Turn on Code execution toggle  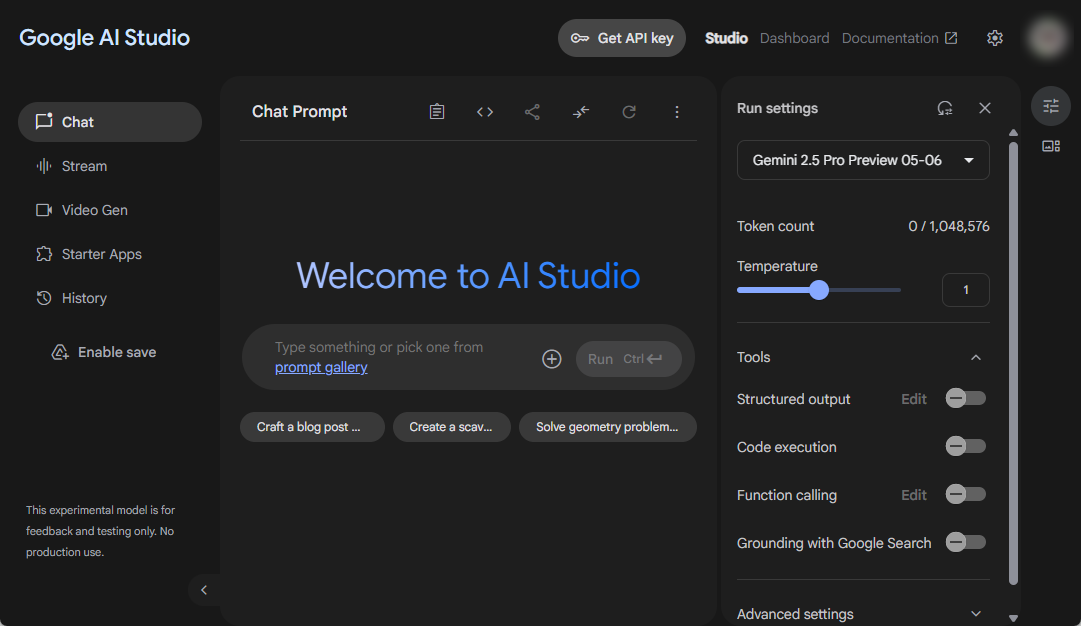[965, 447]
